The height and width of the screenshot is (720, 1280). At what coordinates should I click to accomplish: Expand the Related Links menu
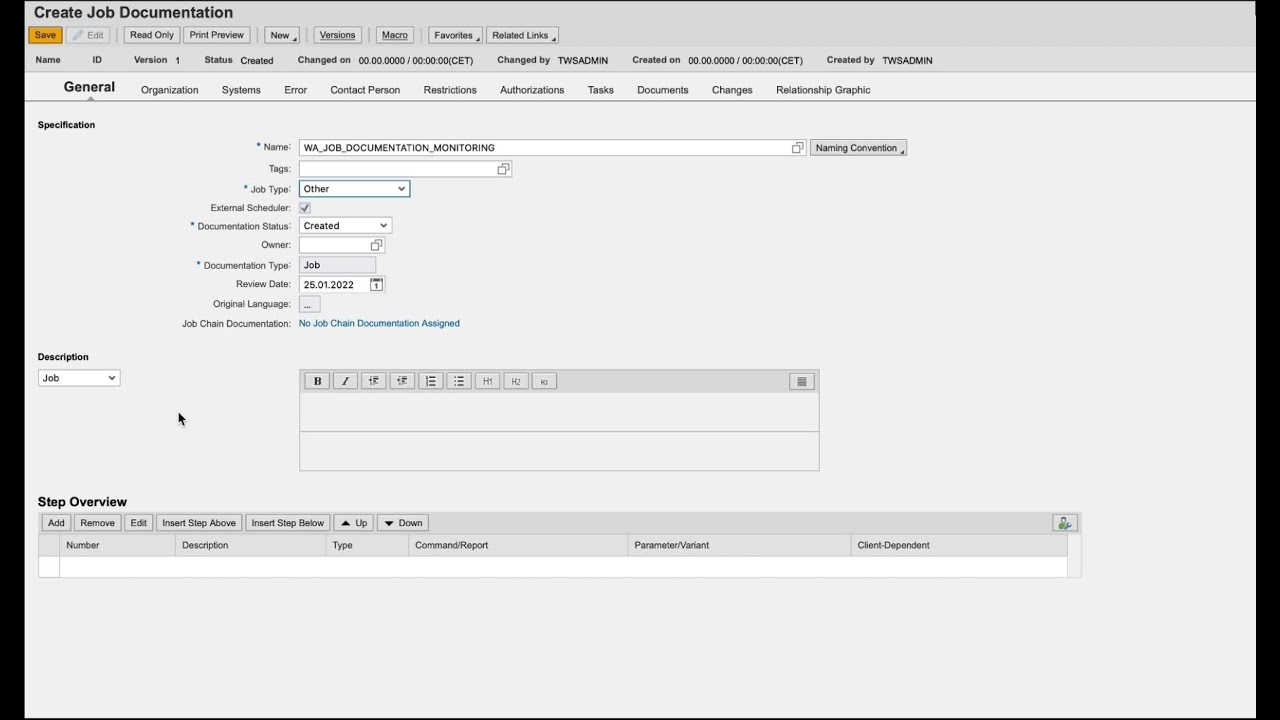(522, 35)
